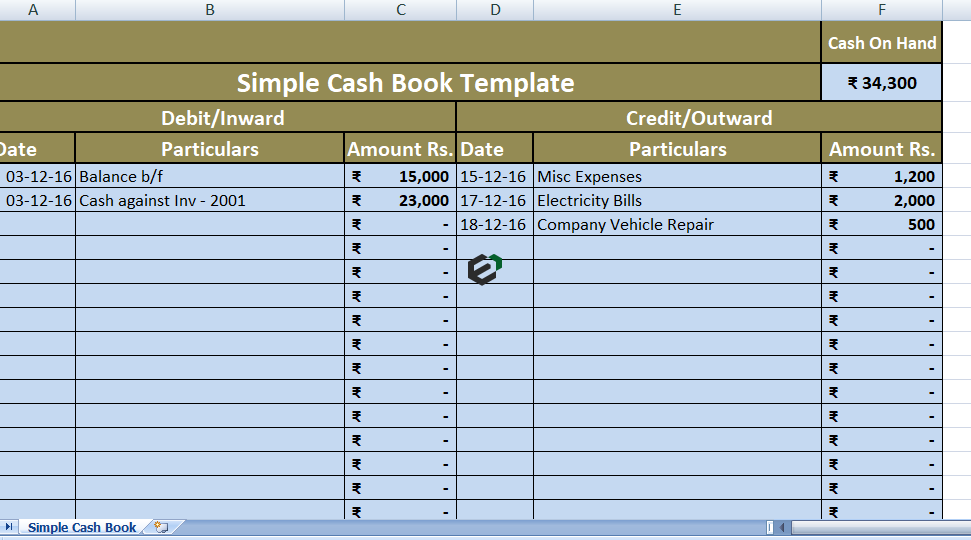
Task: Click the Credit/Outward header cell
Action: 698,118
